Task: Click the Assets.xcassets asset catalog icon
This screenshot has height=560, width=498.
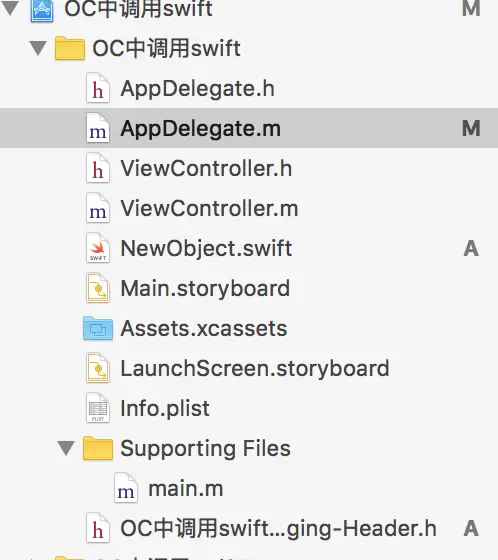Action: (98, 328)
